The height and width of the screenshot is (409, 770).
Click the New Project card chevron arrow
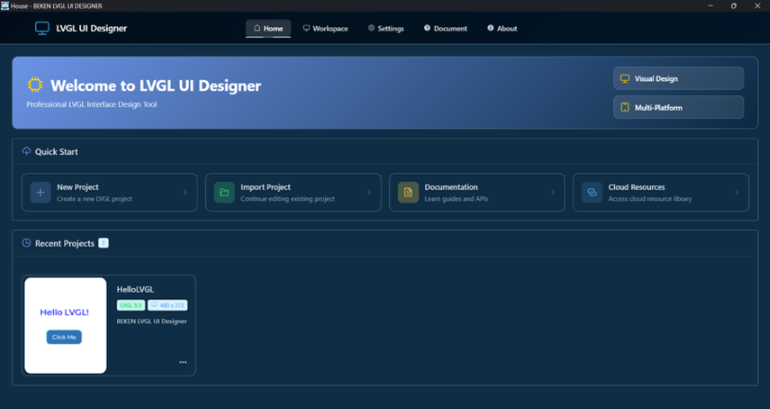click(185, 192)
